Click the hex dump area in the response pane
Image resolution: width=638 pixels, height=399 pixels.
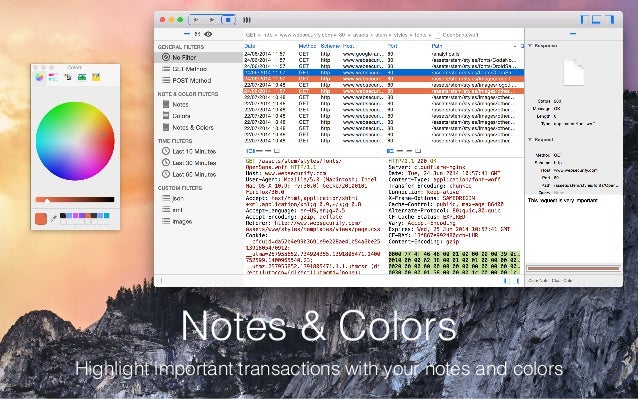[x=454, y=262]
